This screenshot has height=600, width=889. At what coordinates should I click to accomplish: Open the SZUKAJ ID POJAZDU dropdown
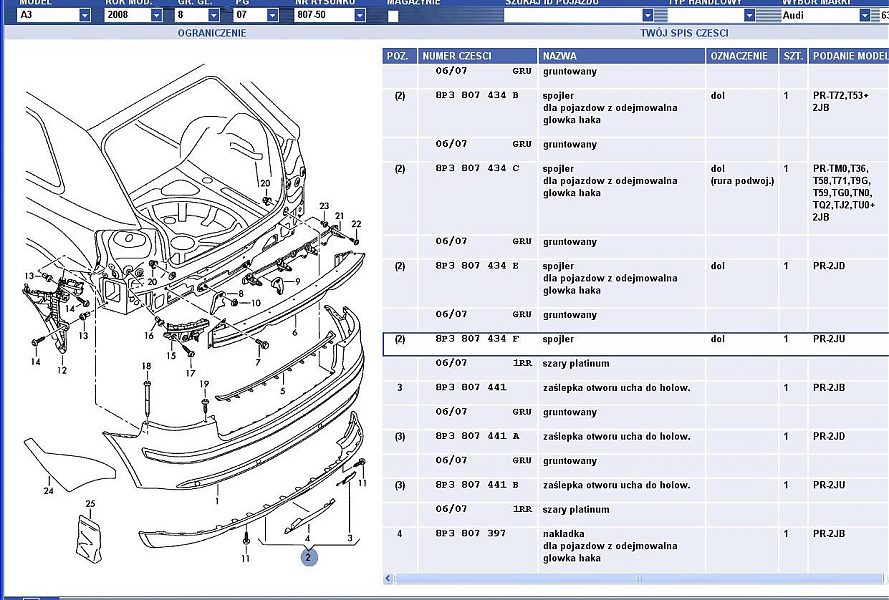(647, 15)
